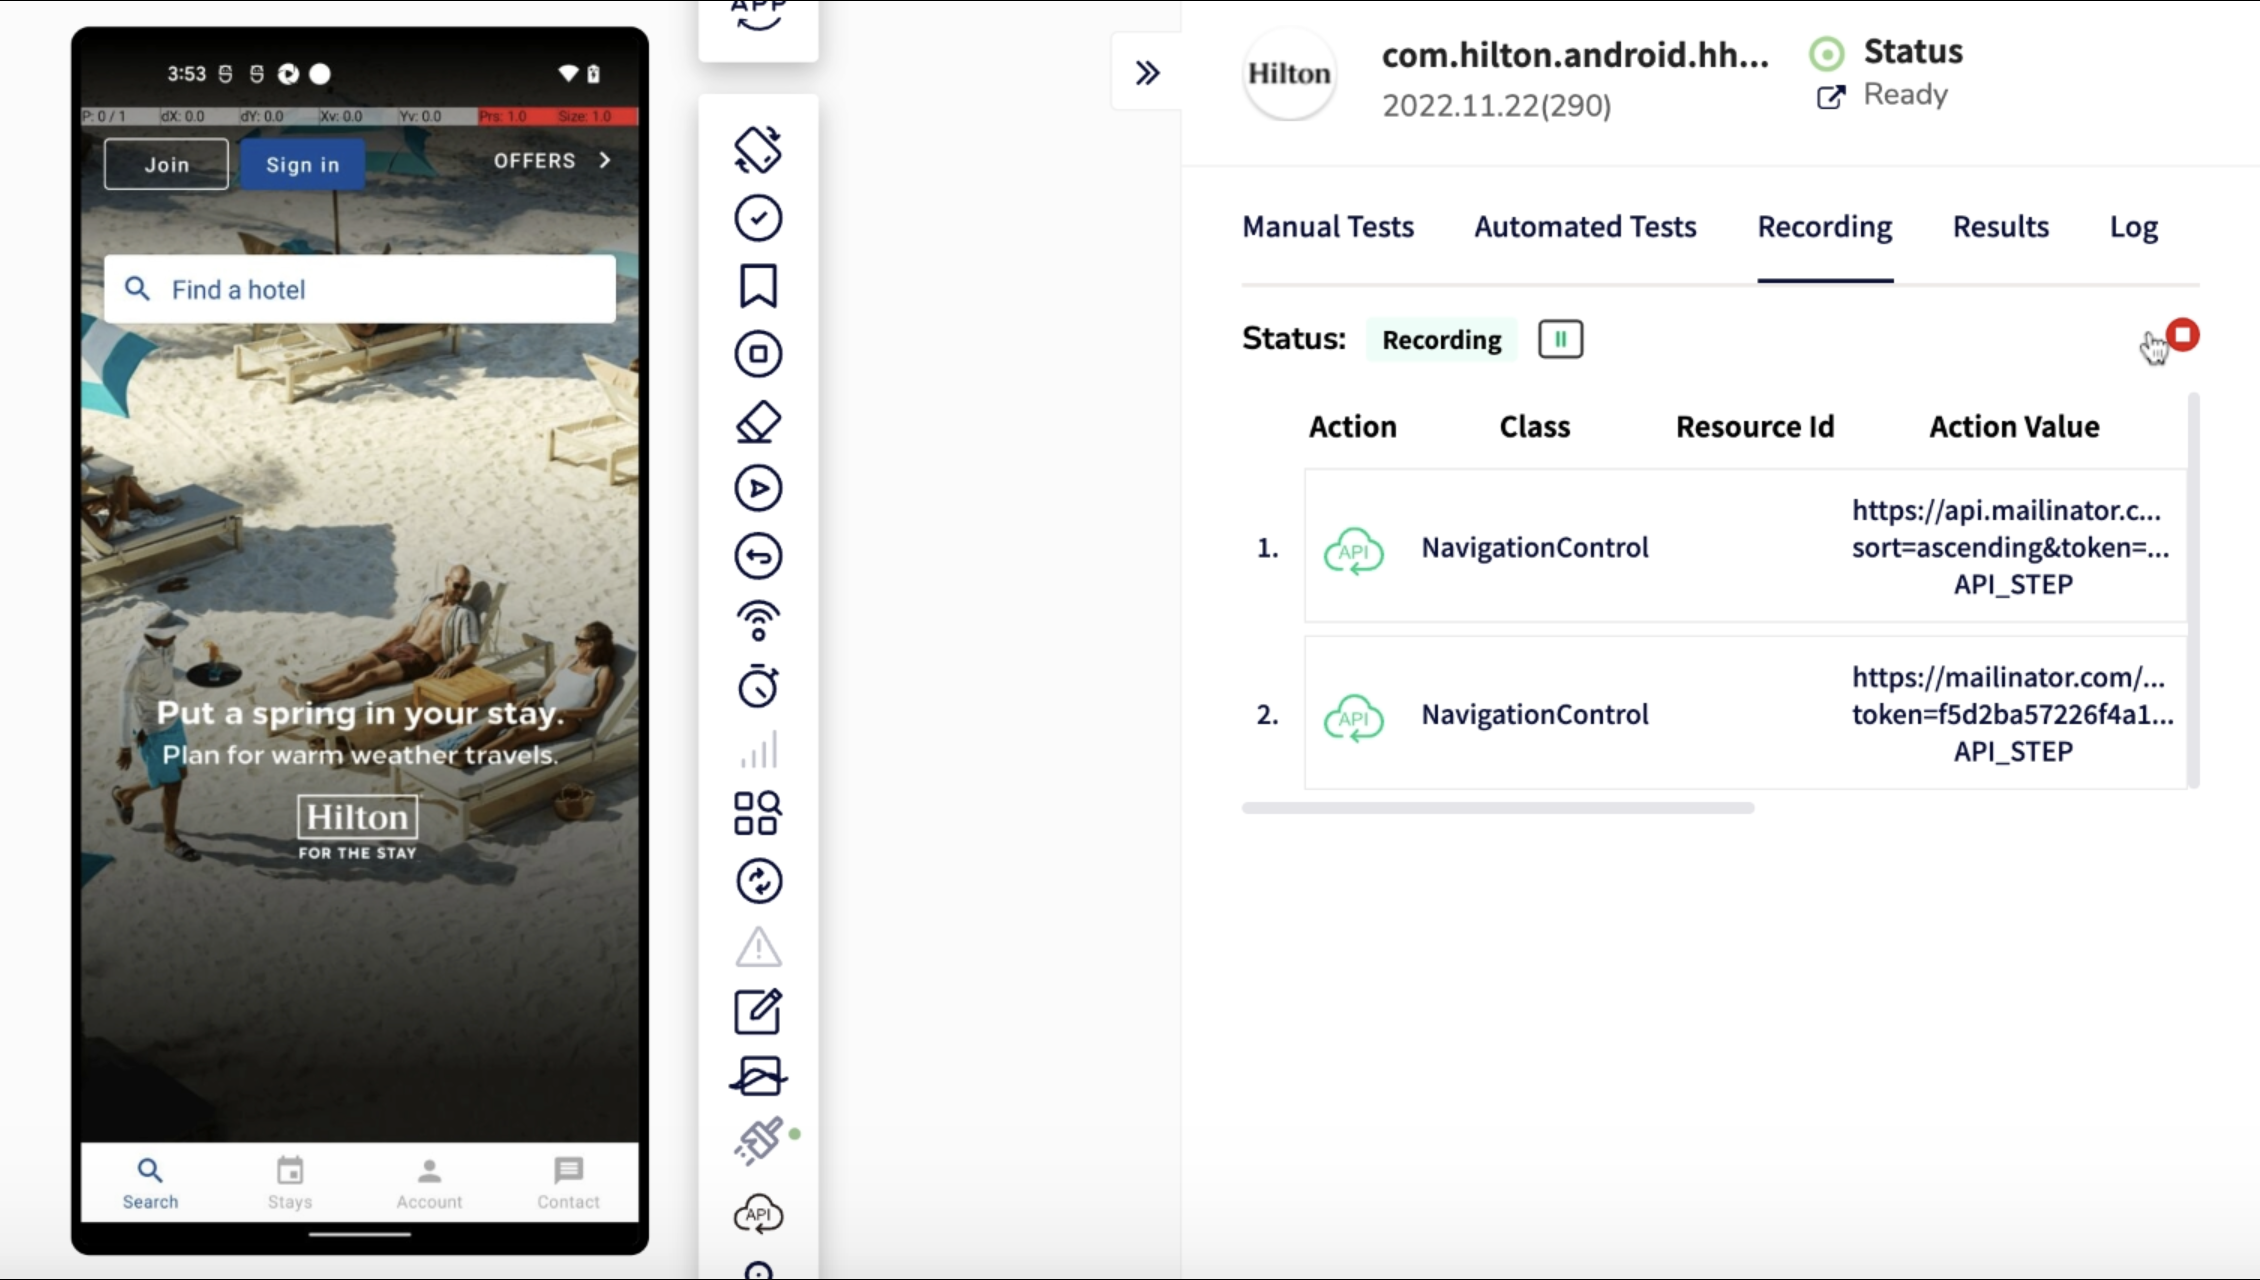
Task: Open the Wi-Fi network settings icon
Action: coord(758,621)
